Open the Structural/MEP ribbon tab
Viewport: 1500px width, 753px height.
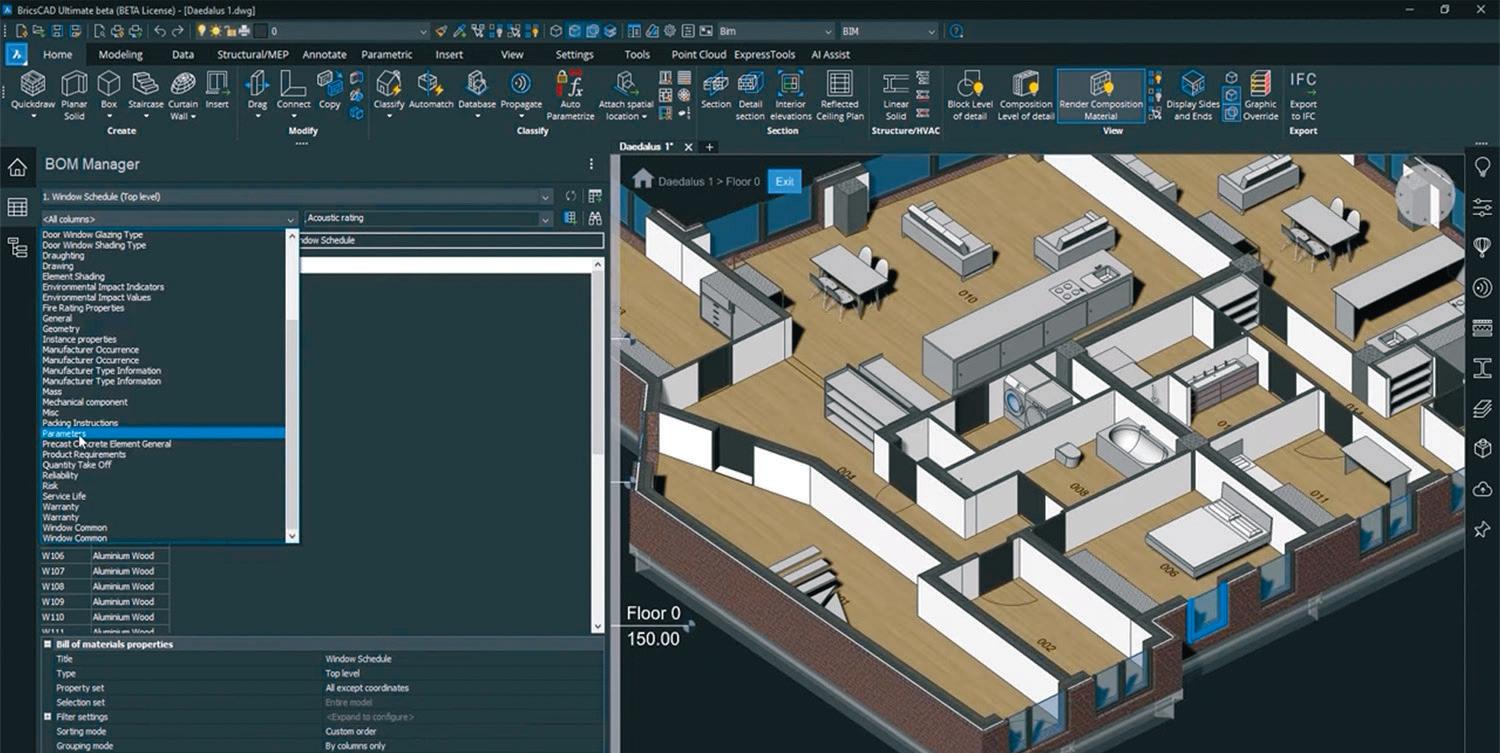tap(254, 55)
